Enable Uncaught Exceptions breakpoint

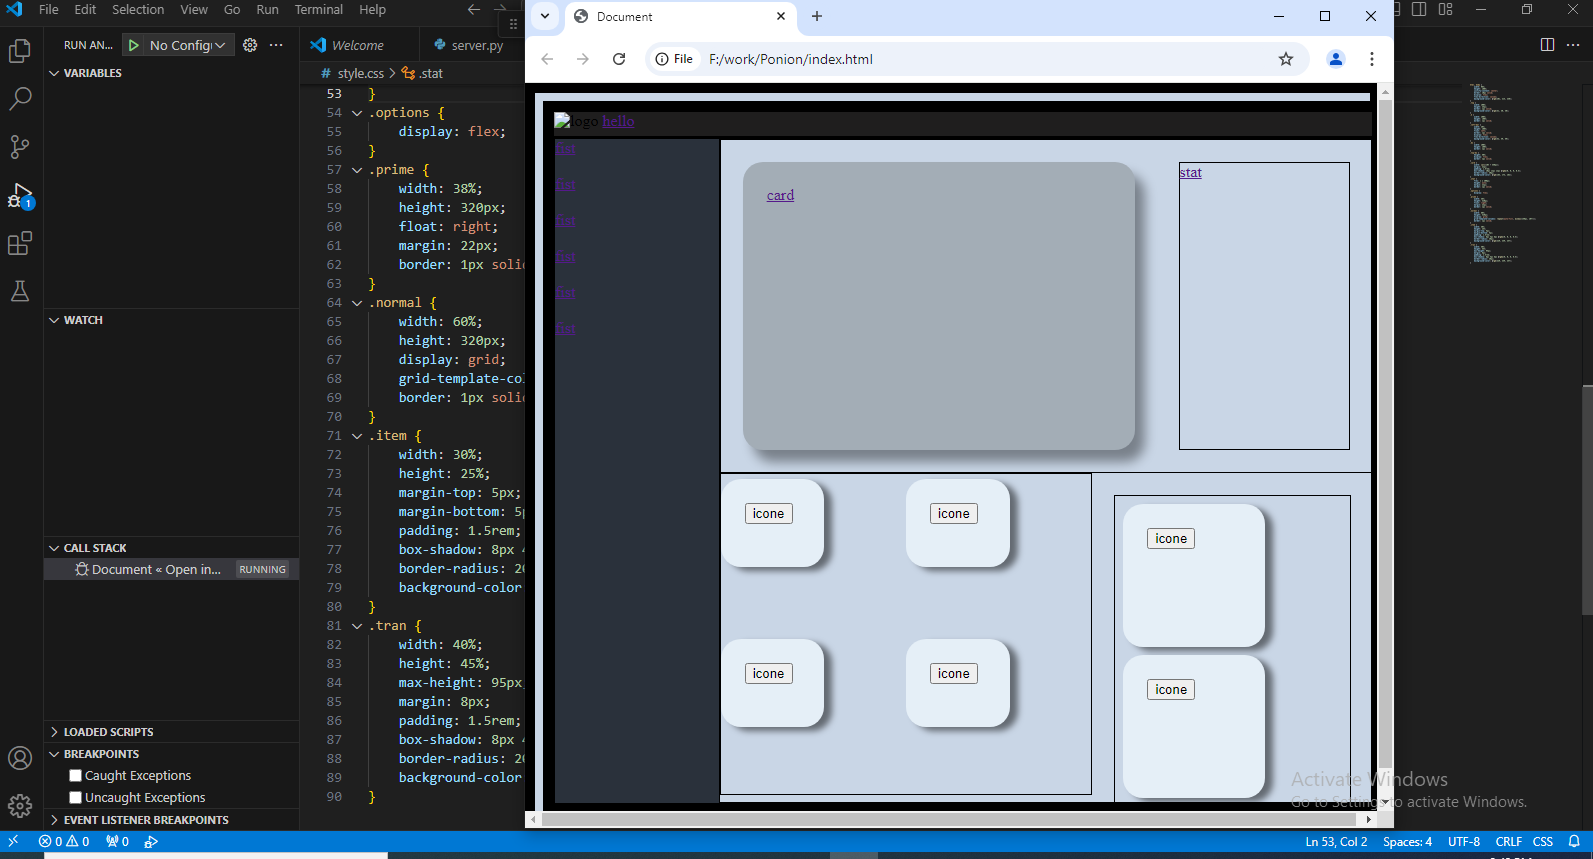point(75,798)
